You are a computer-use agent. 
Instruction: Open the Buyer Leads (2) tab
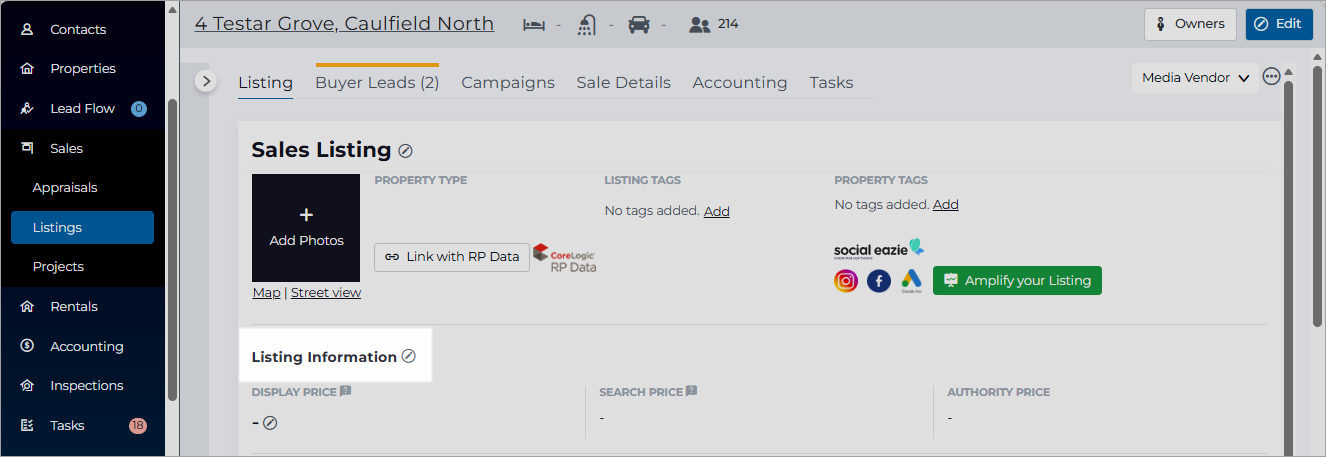point(377,83)
